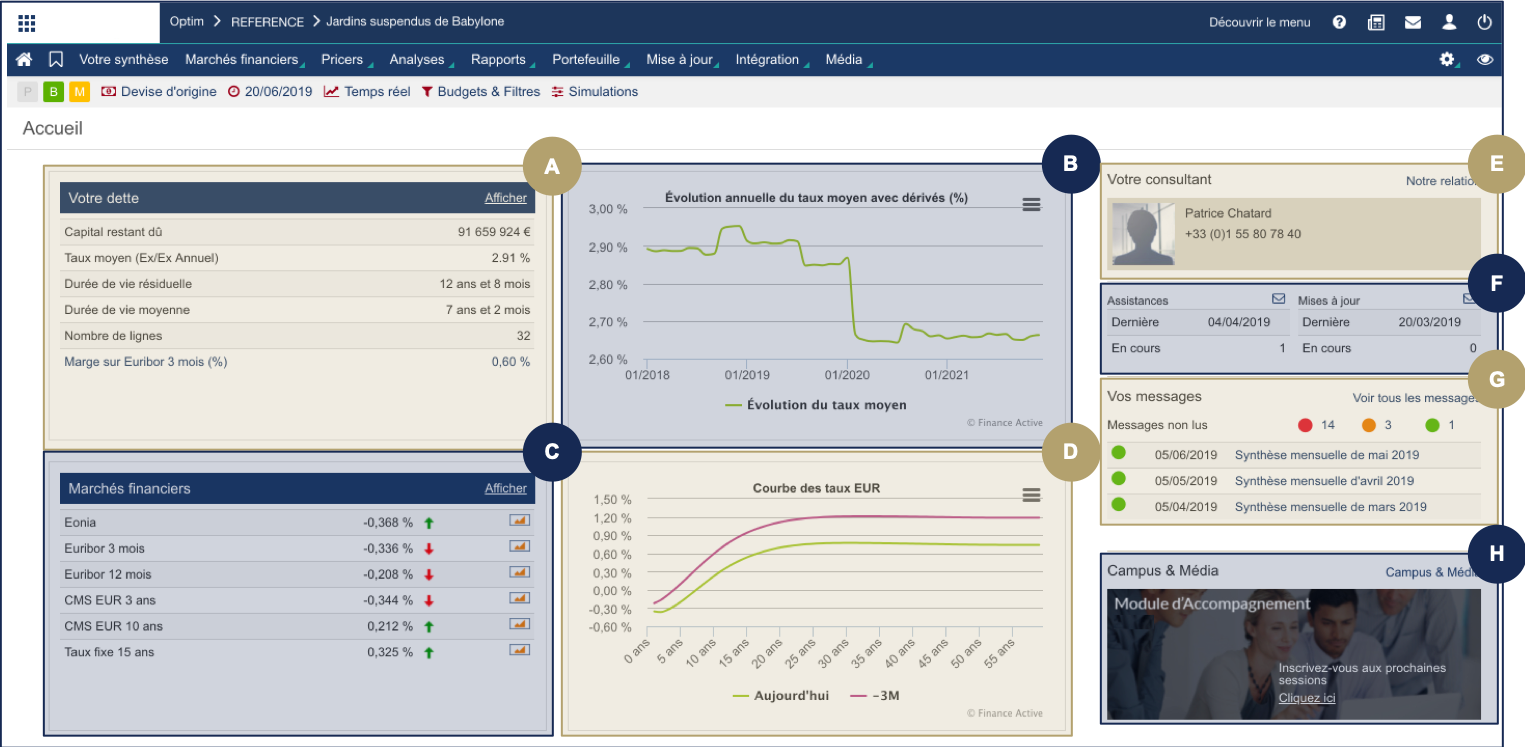Click the Voir tous les messages link
This screenshot has height=747, width=1525.
(1414, 398)
